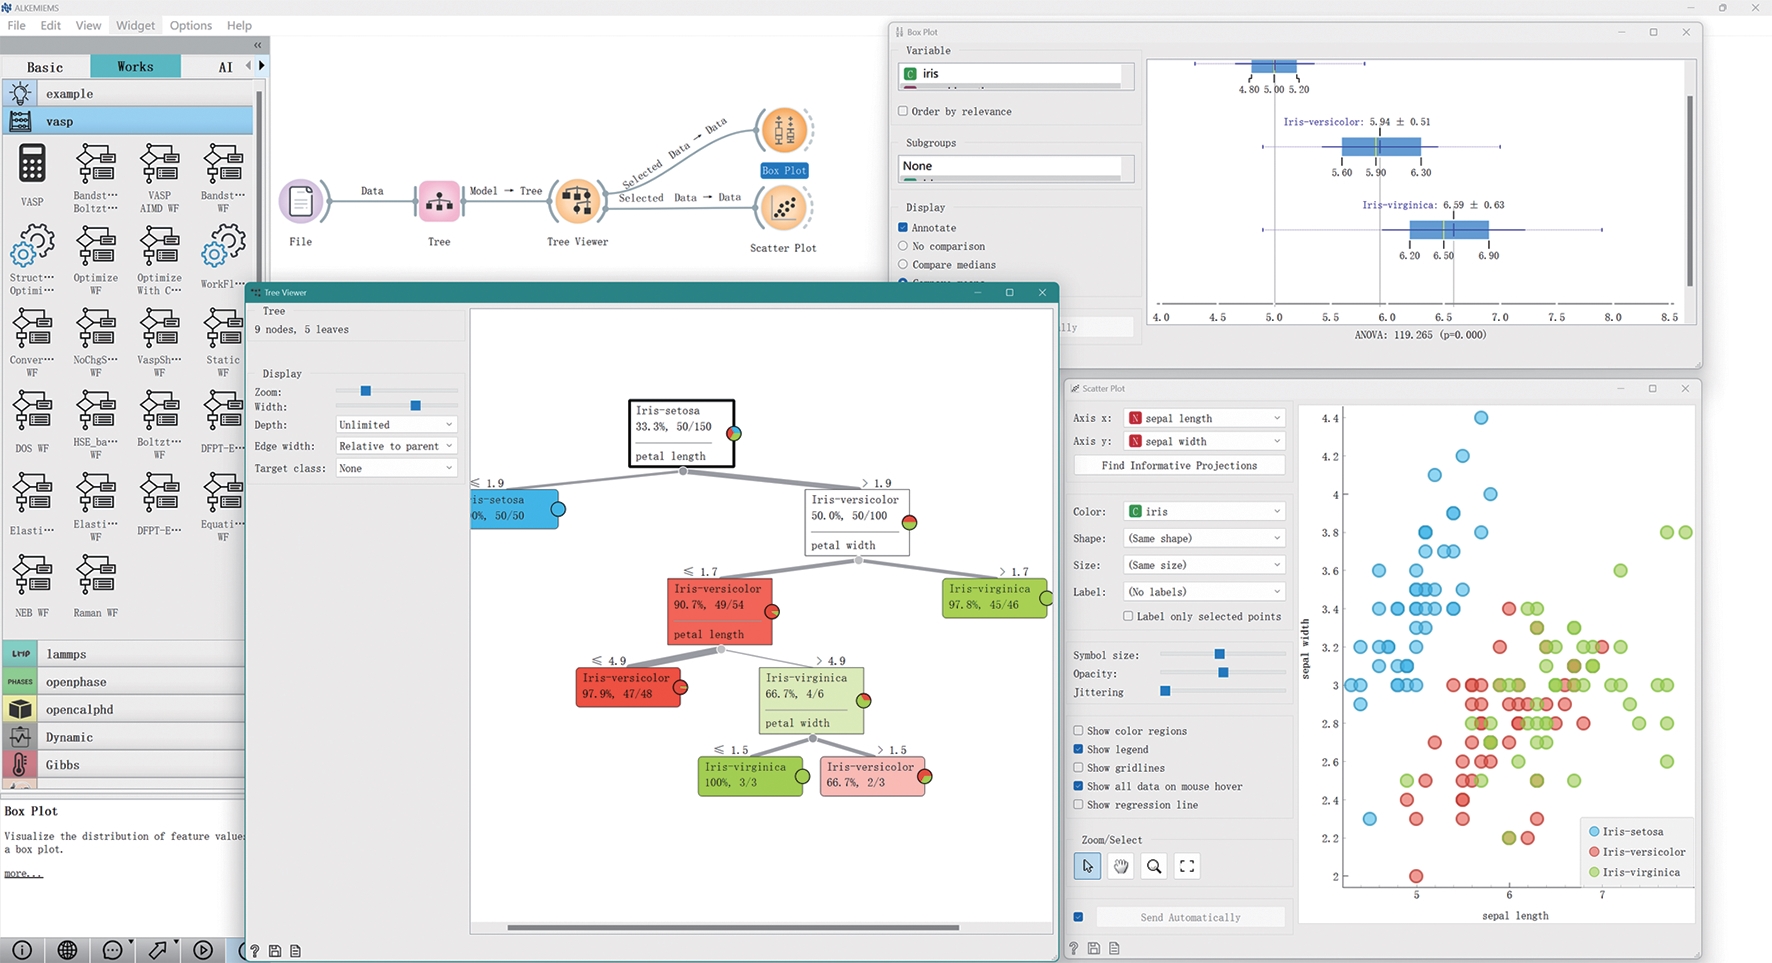Select the DOS WF workflow widget
This screenshot has width=1772, height=963.
32,410
